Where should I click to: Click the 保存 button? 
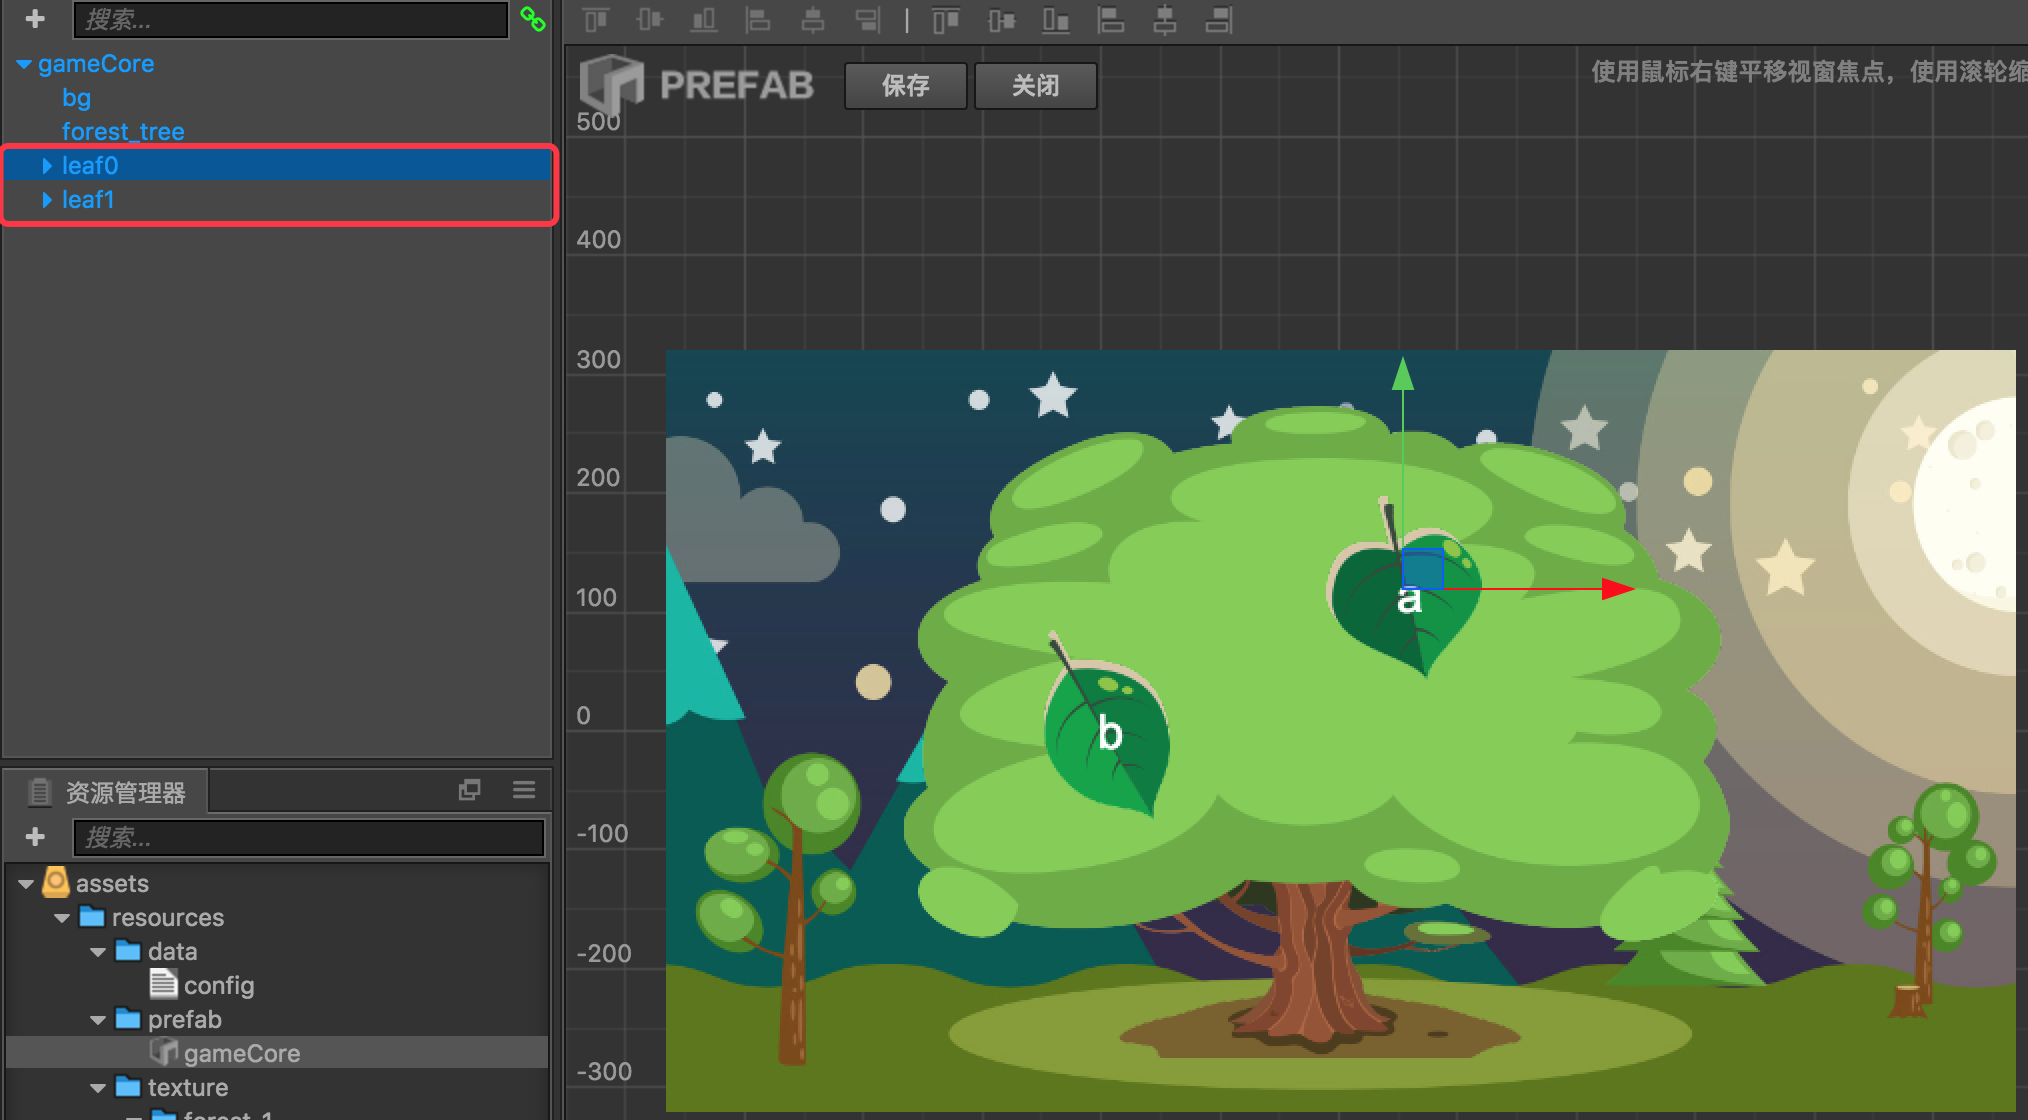point(905,86)
